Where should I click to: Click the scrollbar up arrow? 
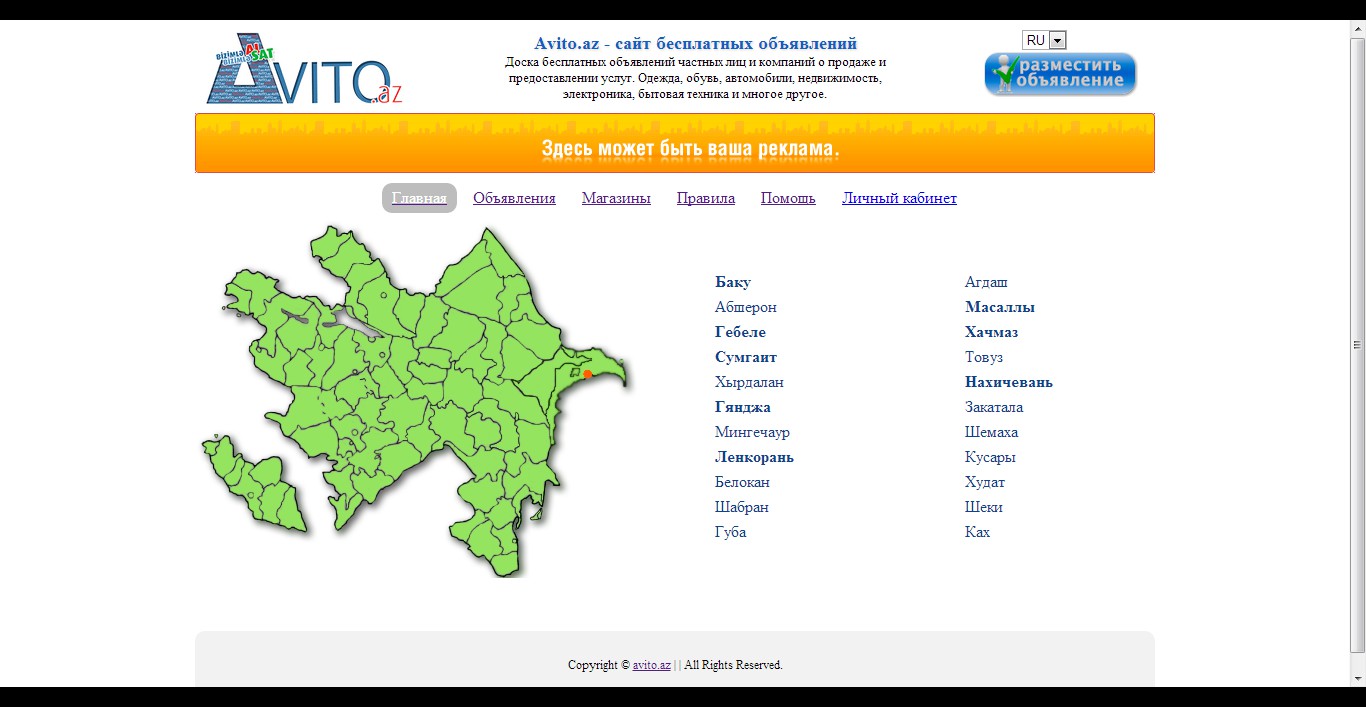click(x=1357, y=29)
